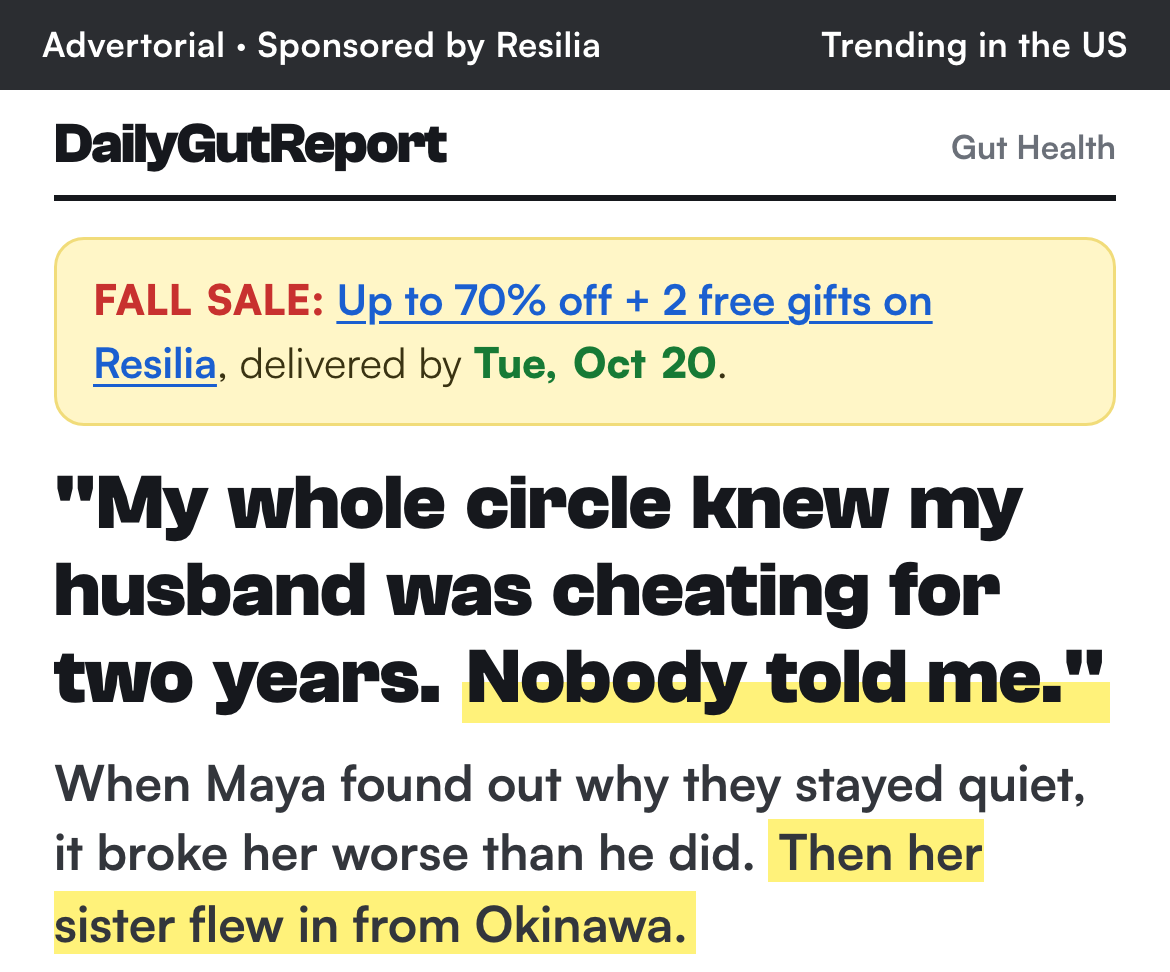The width and height of the screenshot is (1170, 972).
Task: Go to the Gut Health section
Action: tap(1033, 148)
